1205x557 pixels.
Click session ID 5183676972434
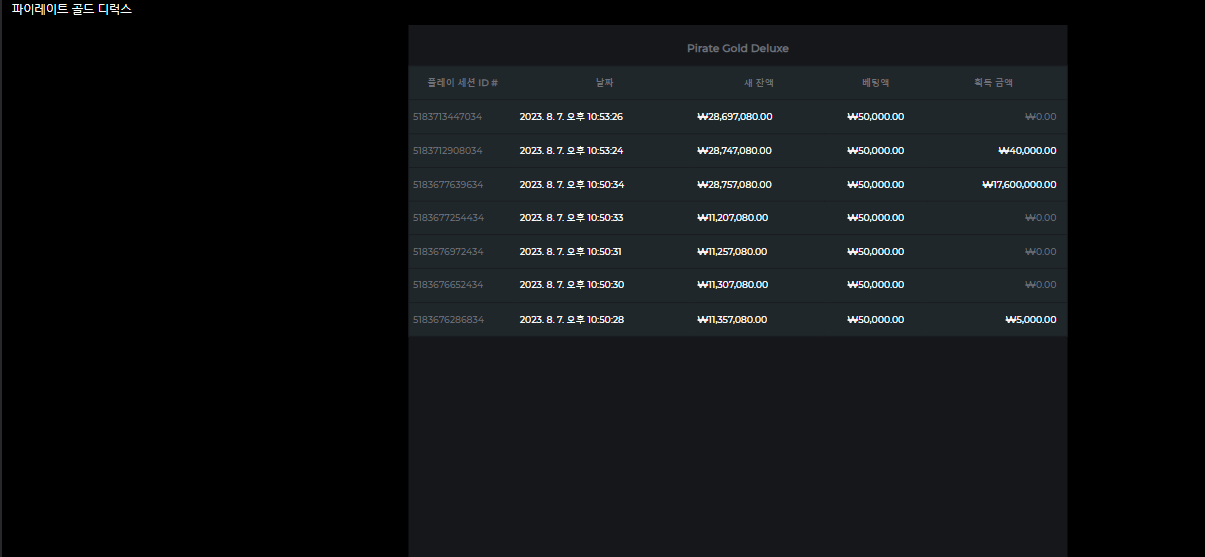pos(447,252)
